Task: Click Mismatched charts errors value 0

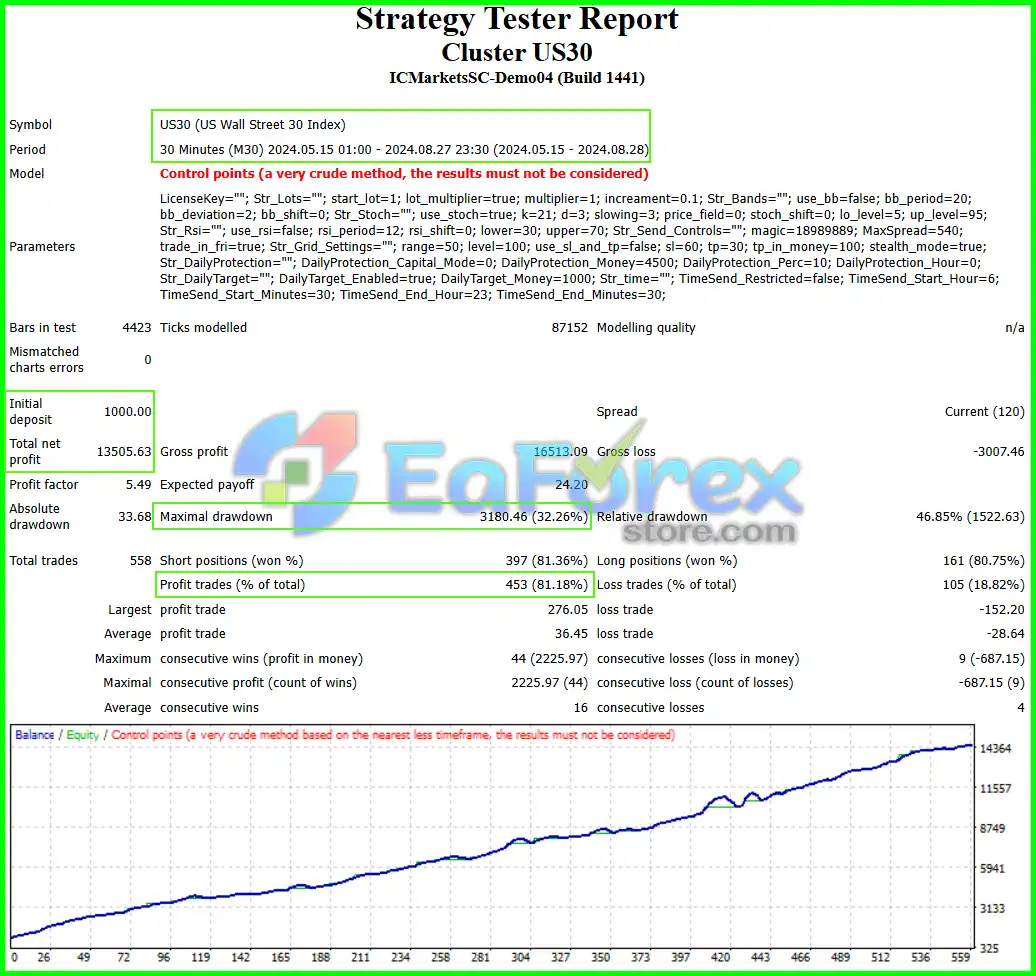Action: click(147, 359)
